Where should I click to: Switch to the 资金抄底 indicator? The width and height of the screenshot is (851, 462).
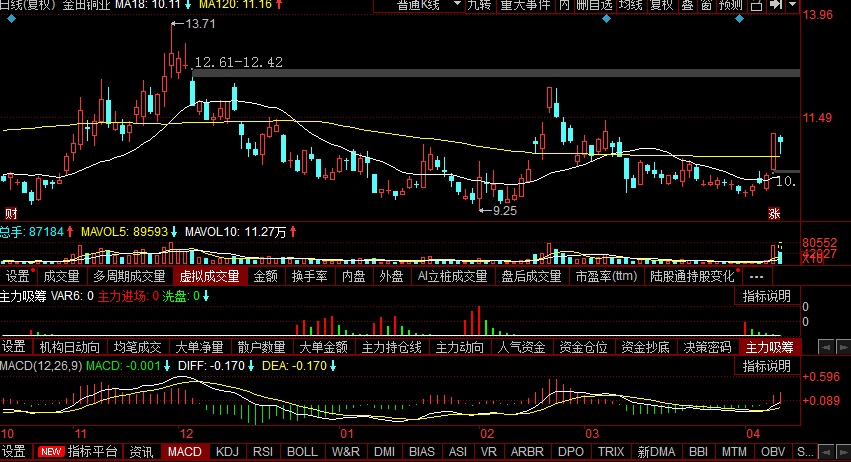(645, 347)
